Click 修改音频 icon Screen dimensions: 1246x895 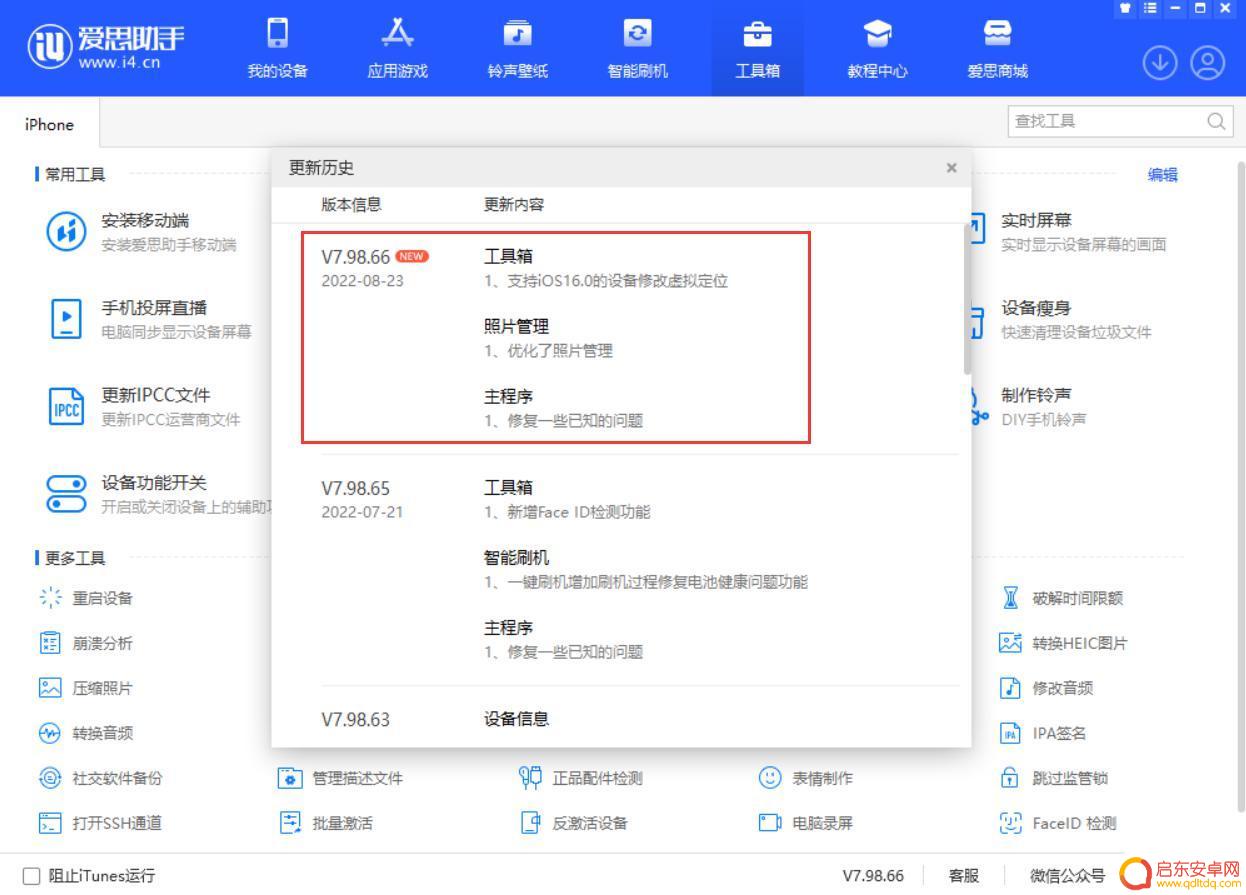(x=1010, y=688)
